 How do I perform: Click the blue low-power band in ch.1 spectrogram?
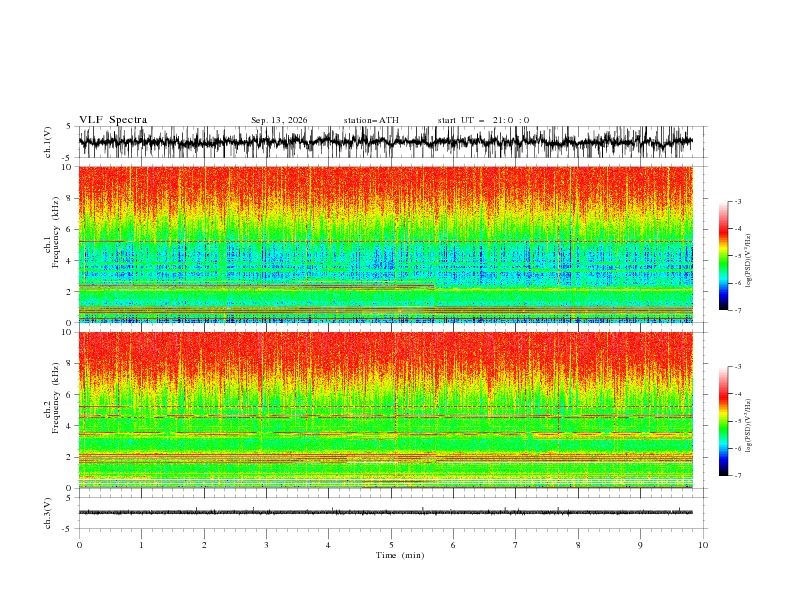[x=385, y=262]
